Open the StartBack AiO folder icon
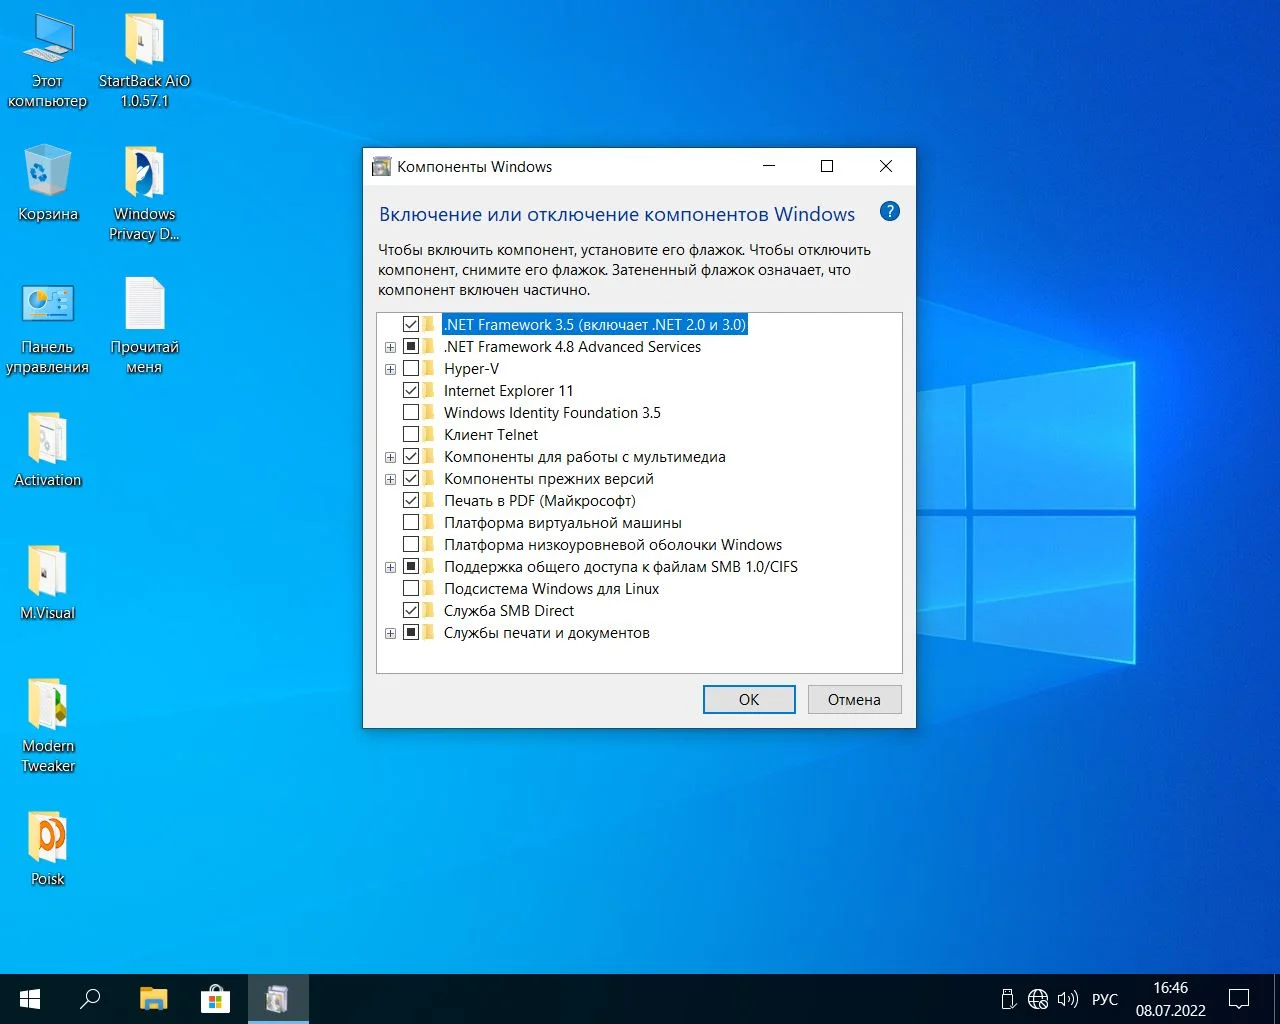 [144, 41]
